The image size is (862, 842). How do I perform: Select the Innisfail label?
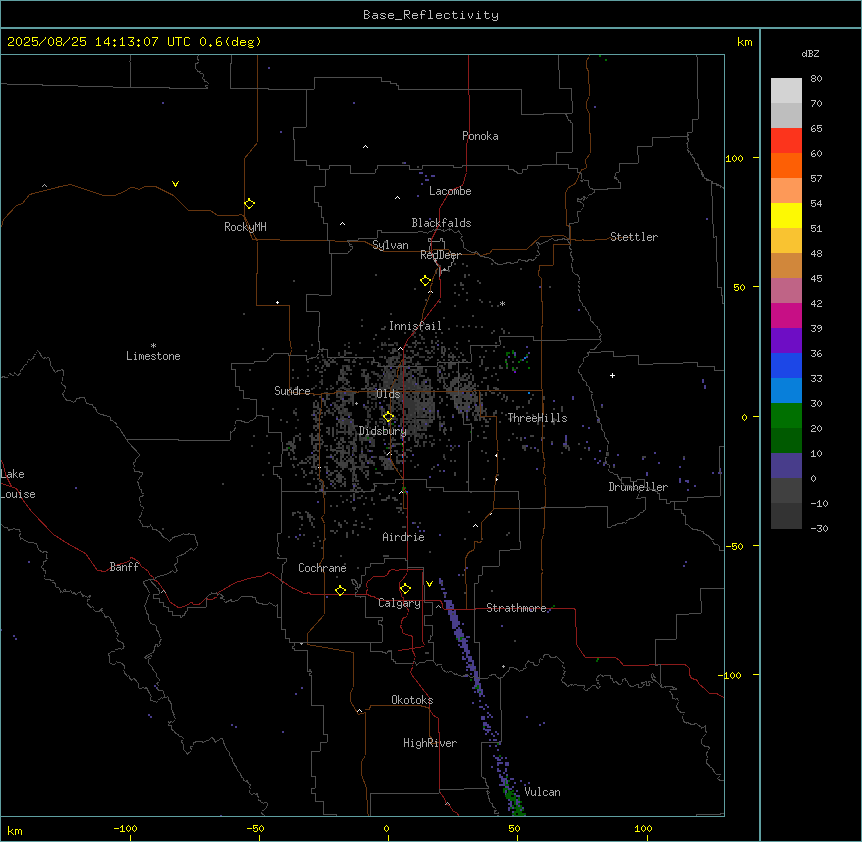[x=416, y=326]
